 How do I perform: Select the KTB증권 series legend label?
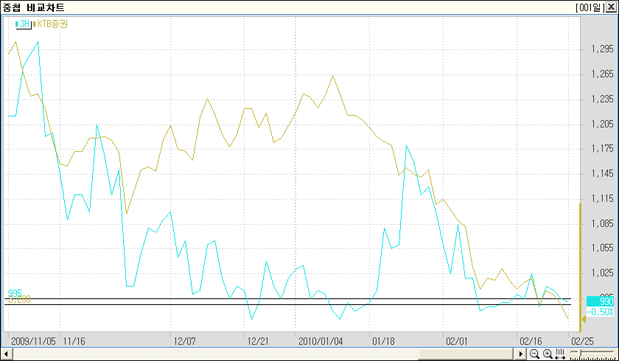[x=52, y=24]
